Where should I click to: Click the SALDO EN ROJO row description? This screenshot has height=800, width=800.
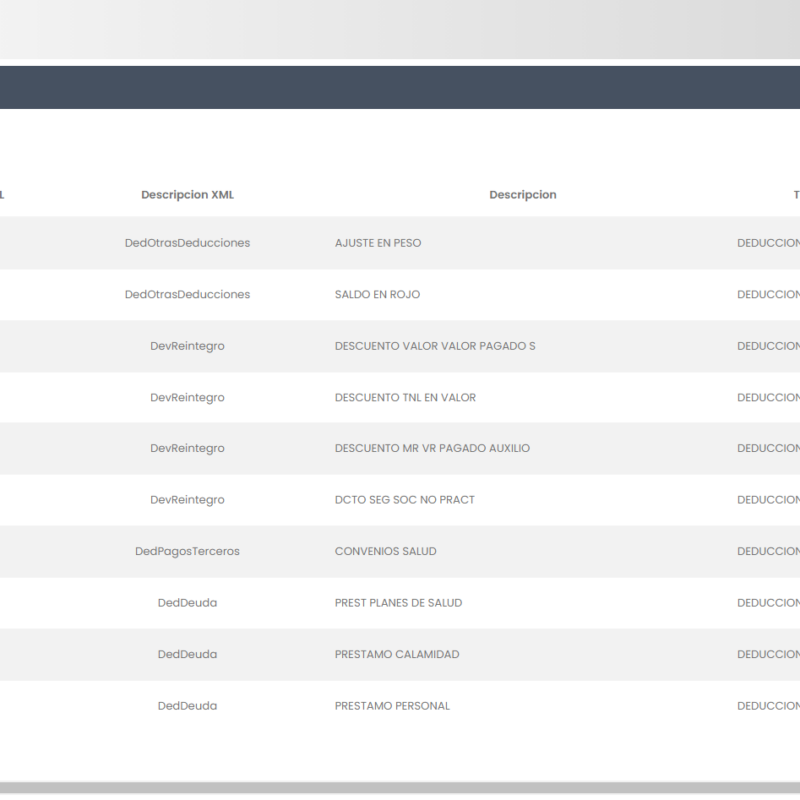pyautogui.click(x=377, y=295)
